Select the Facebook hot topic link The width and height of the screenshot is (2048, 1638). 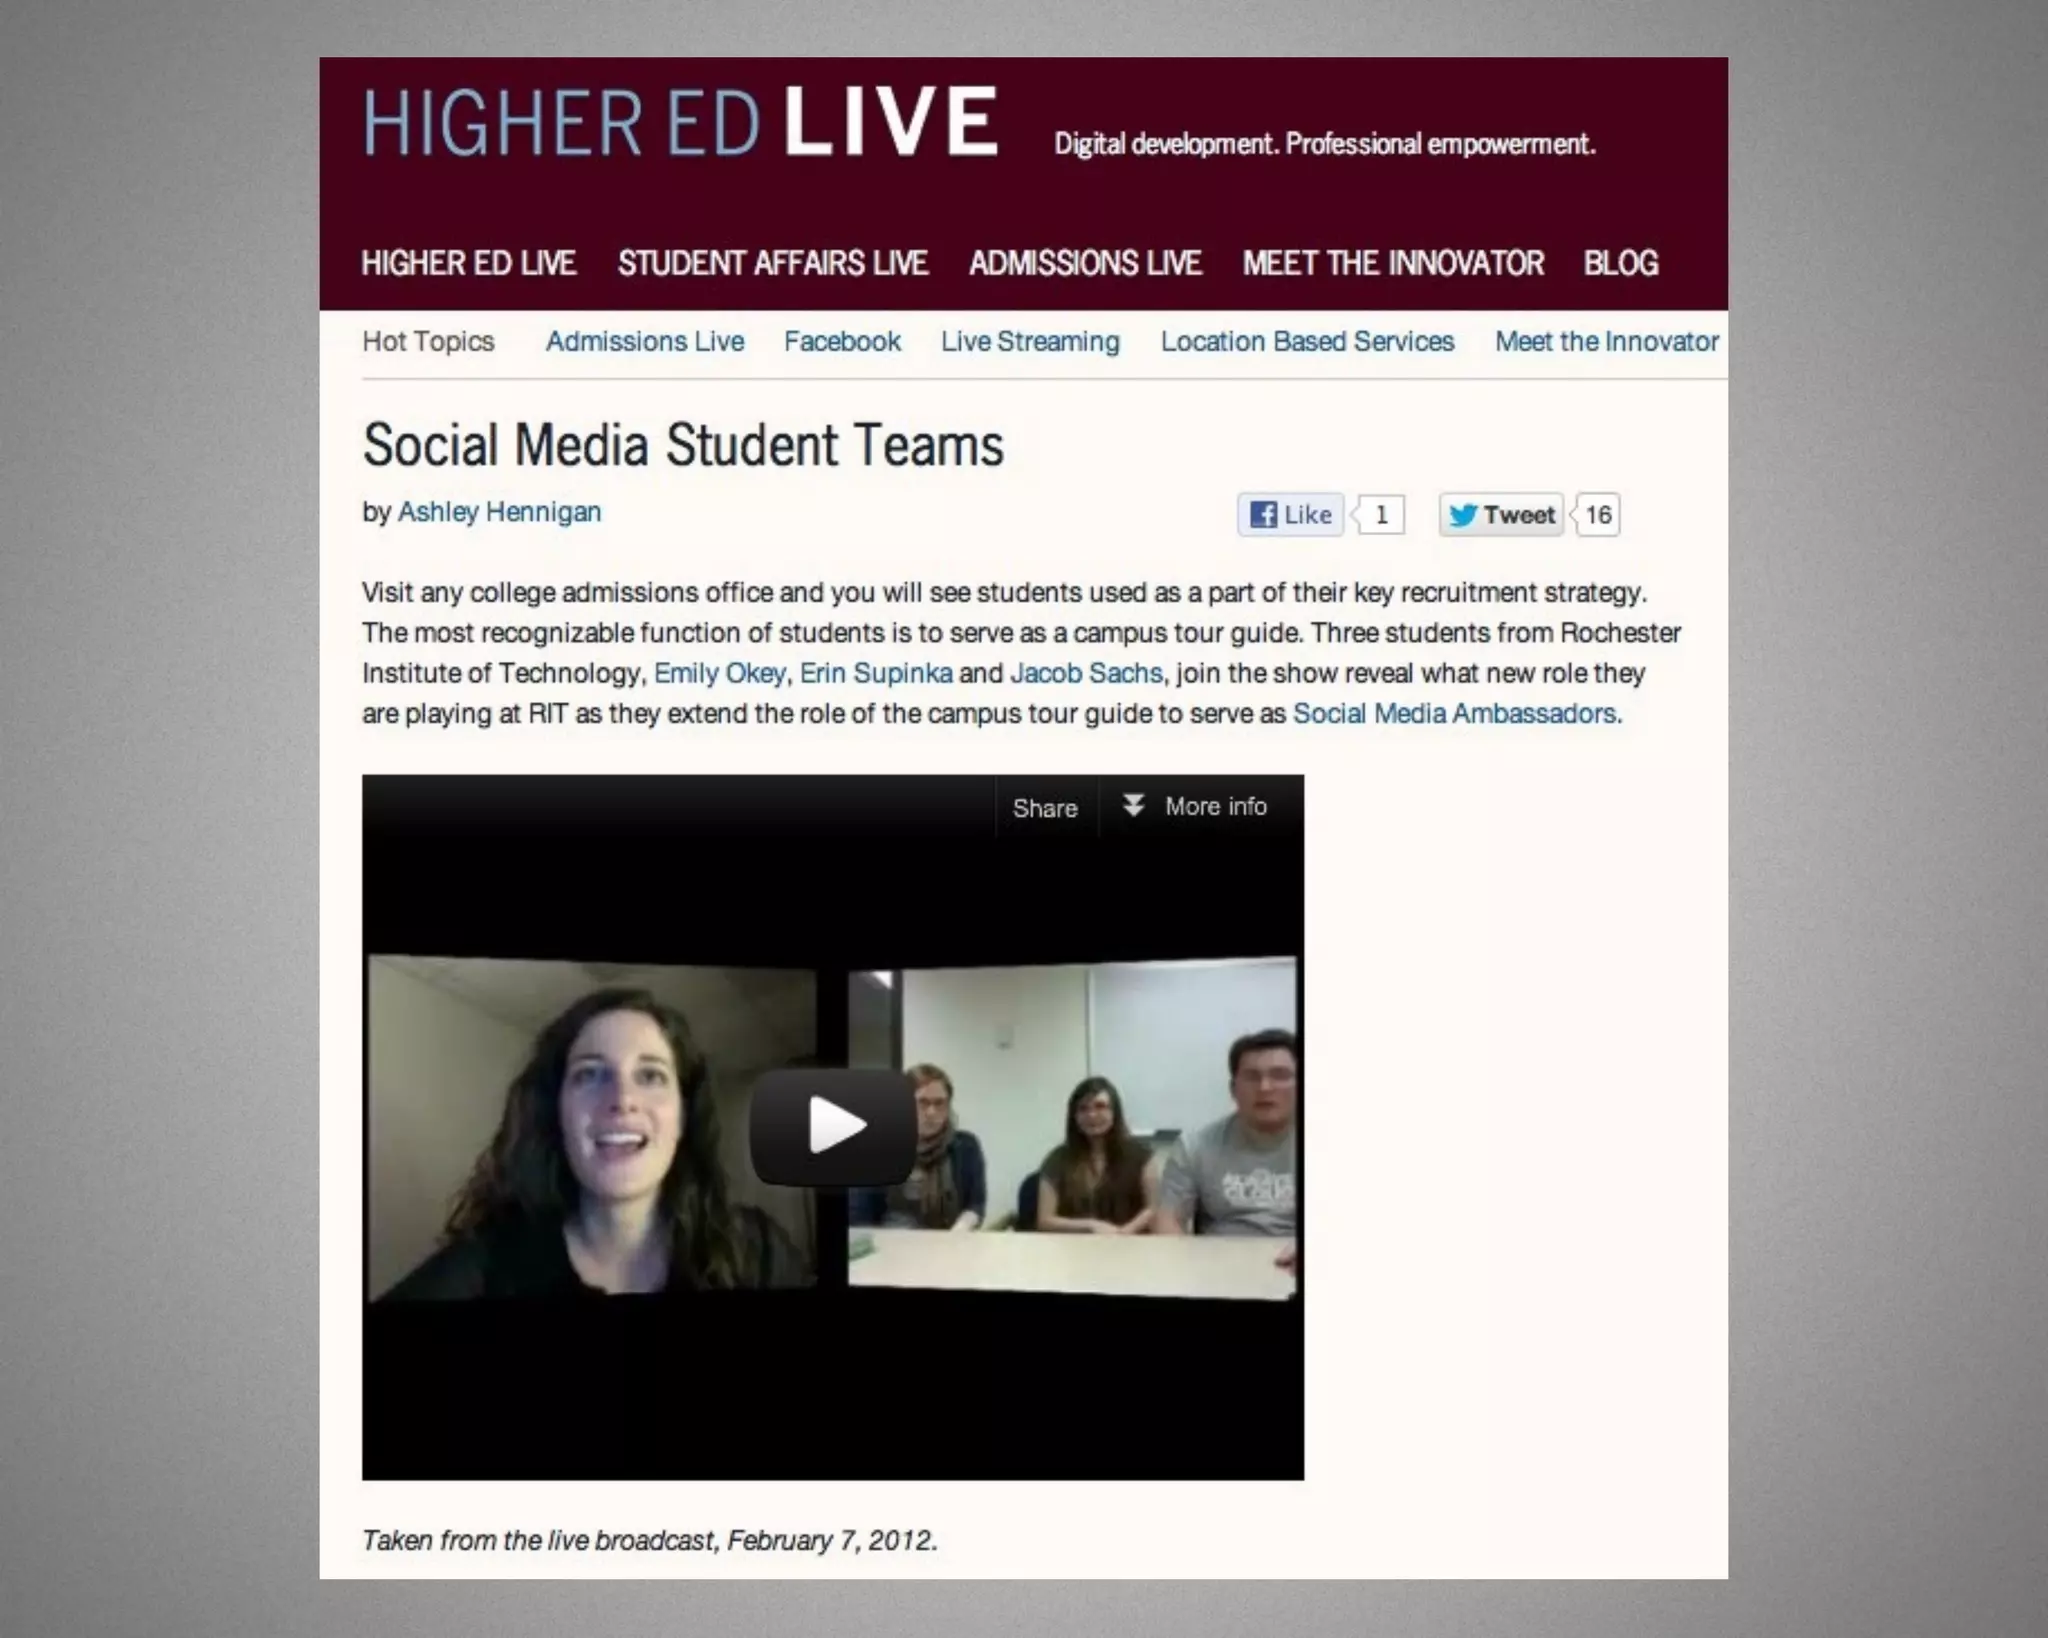pyautogui.click(x=842, y=341)
